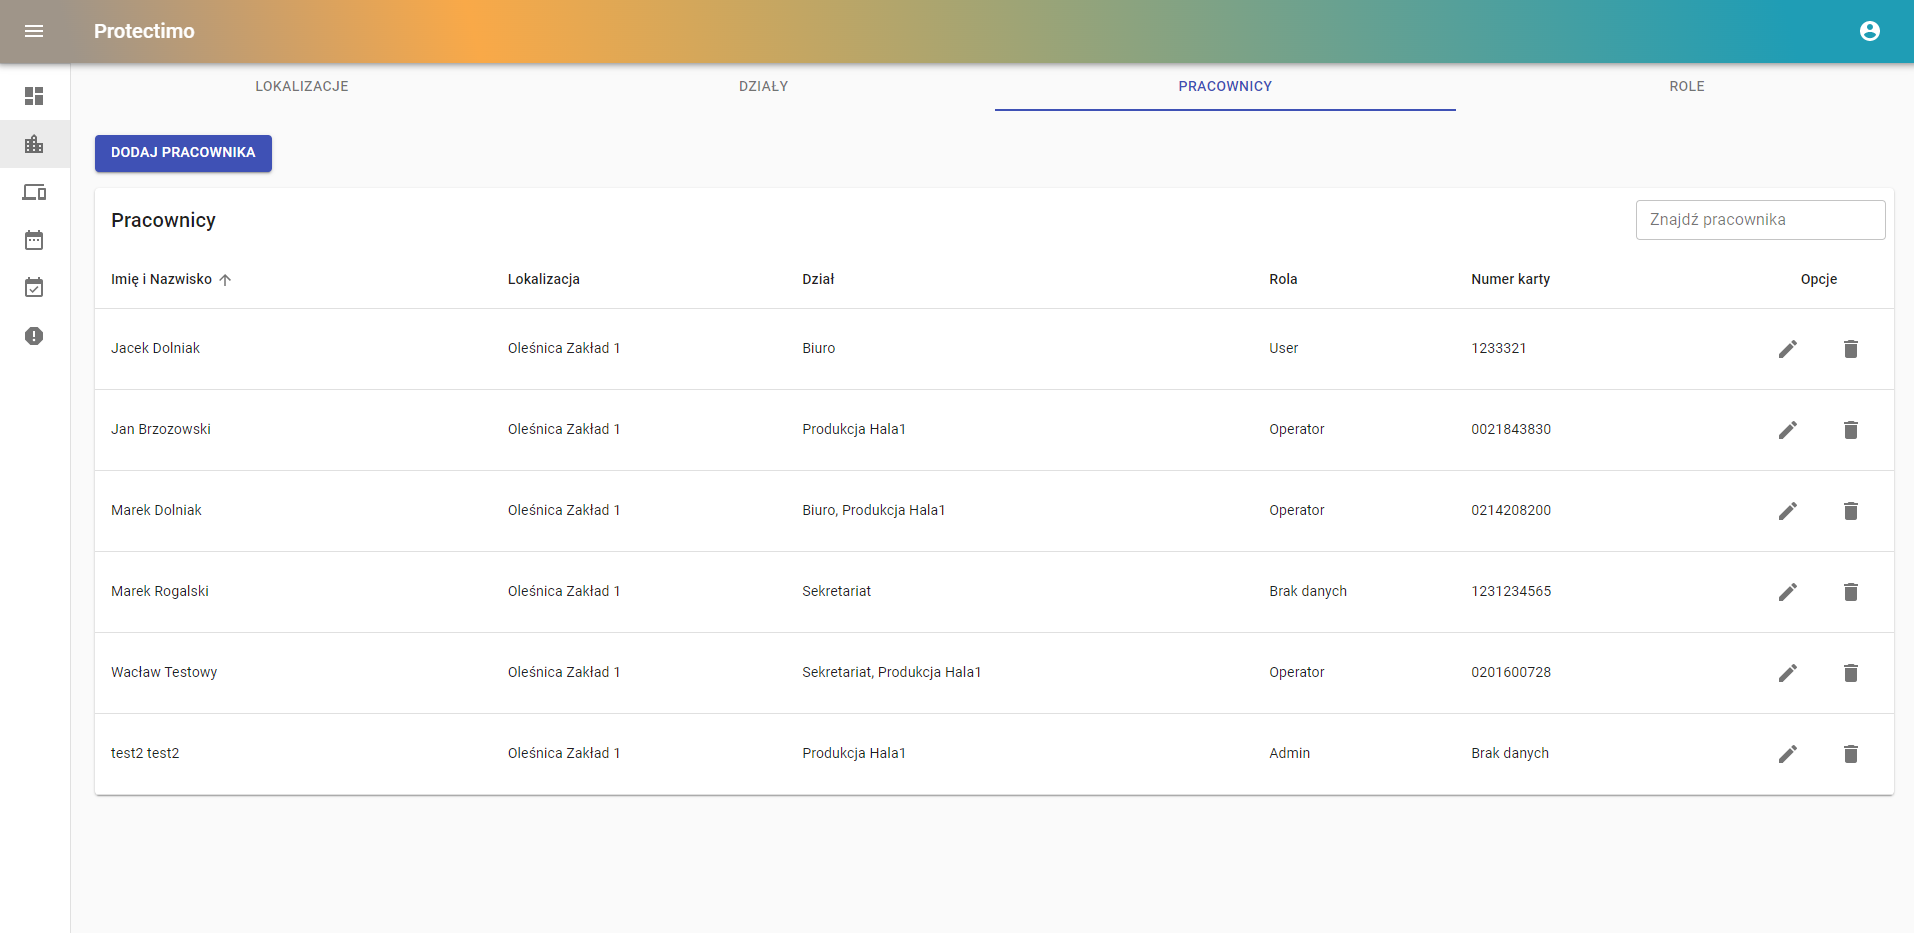Focus the Znajdź pracownika search field

1760,220
